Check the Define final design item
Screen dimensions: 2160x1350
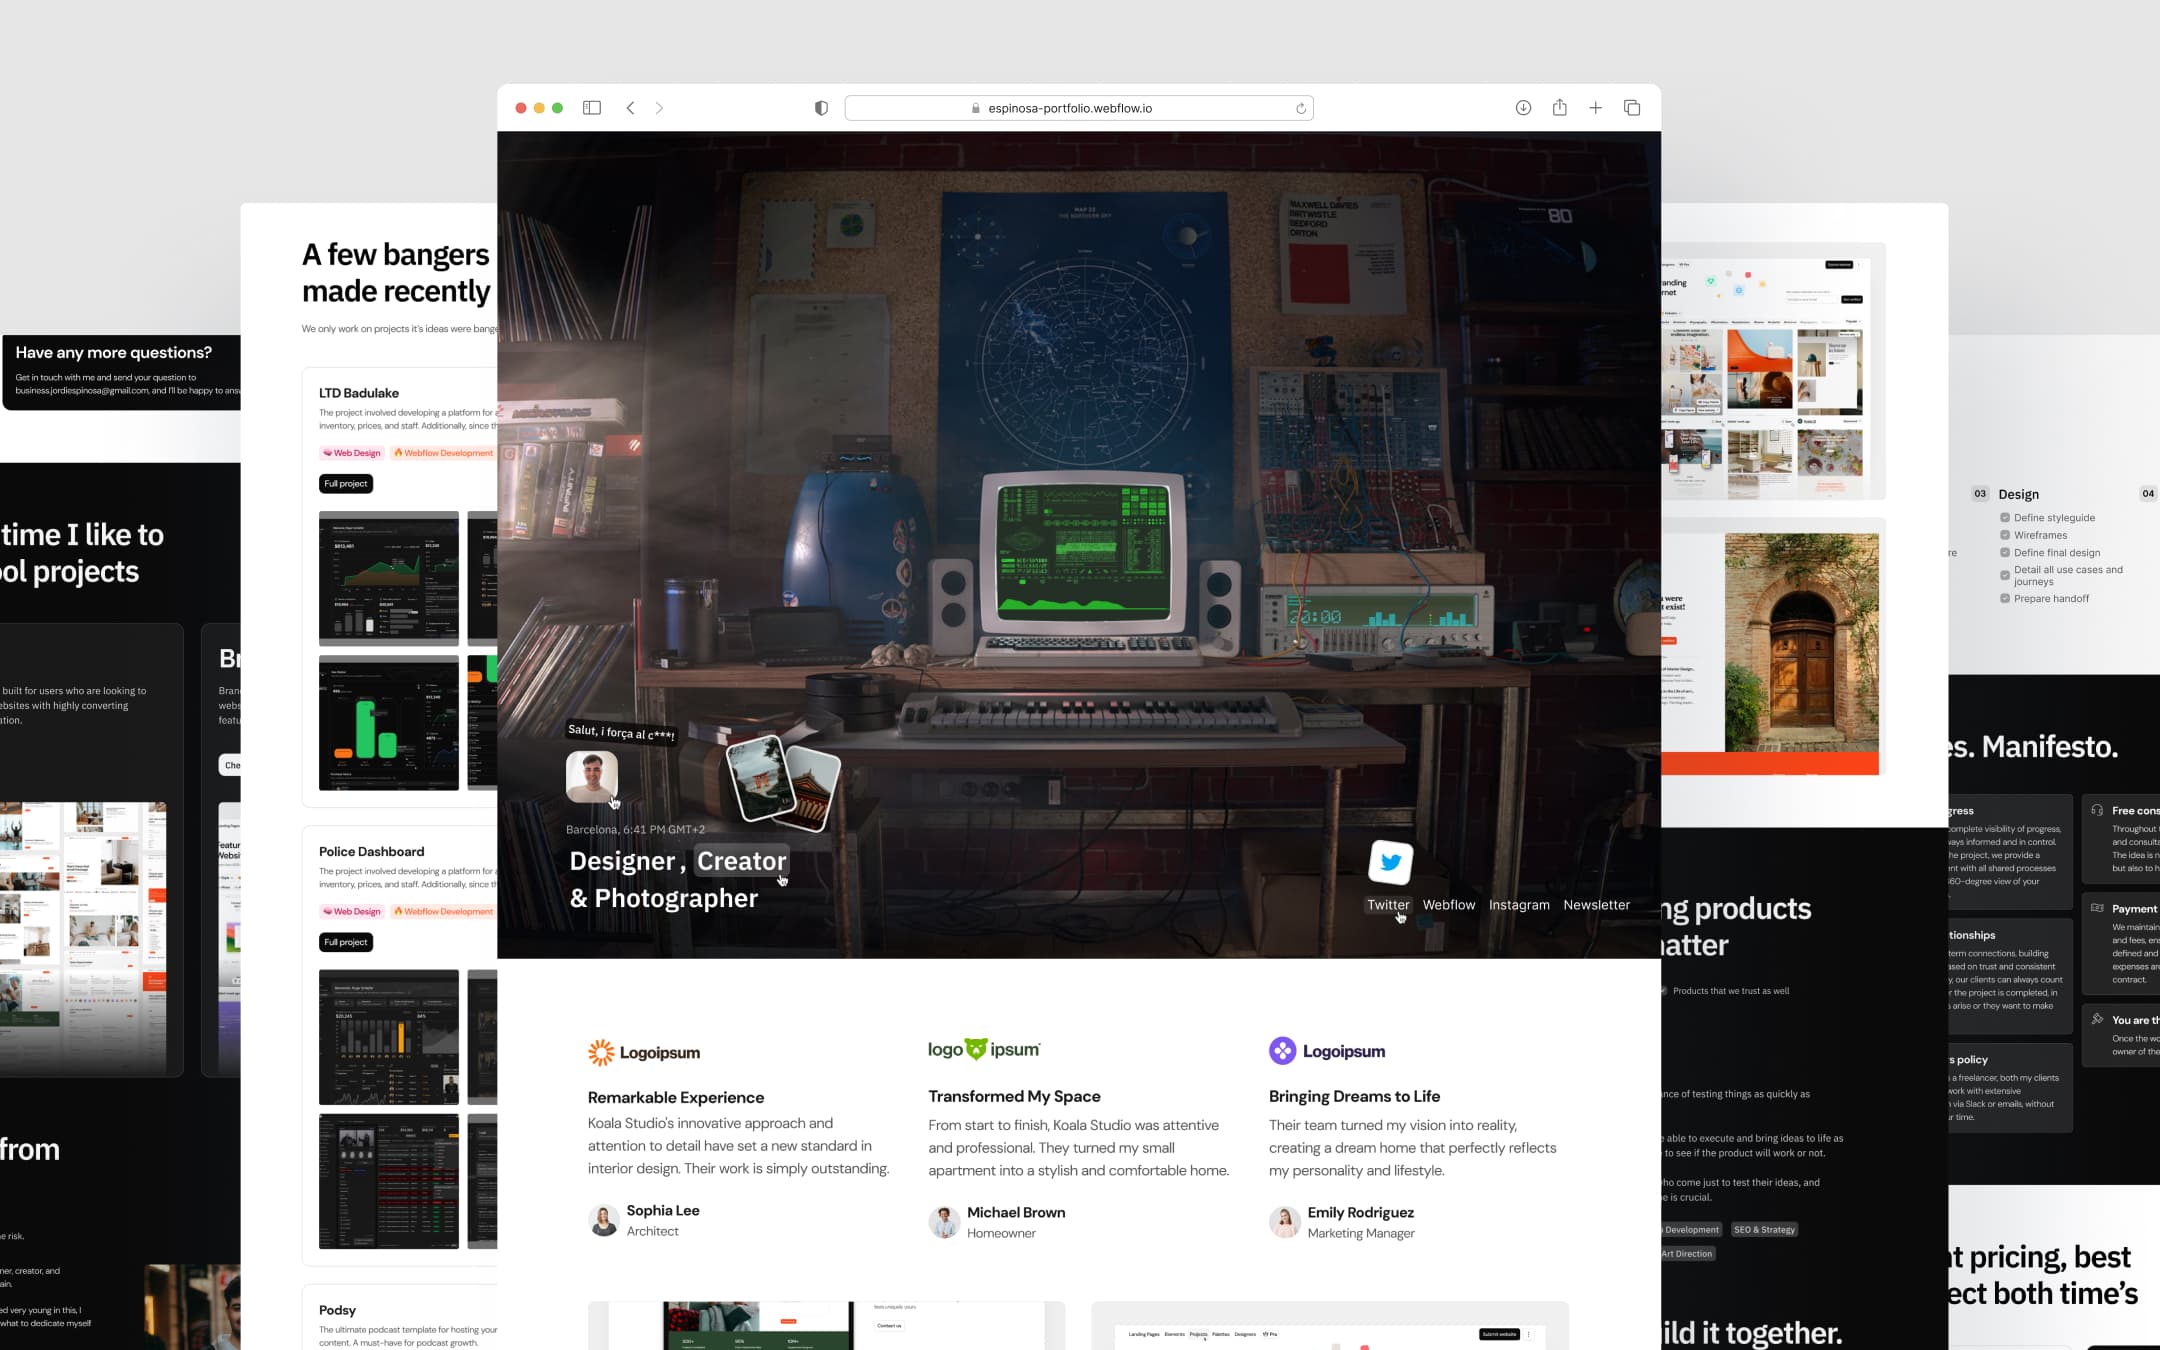click(x=2005, y=552)
